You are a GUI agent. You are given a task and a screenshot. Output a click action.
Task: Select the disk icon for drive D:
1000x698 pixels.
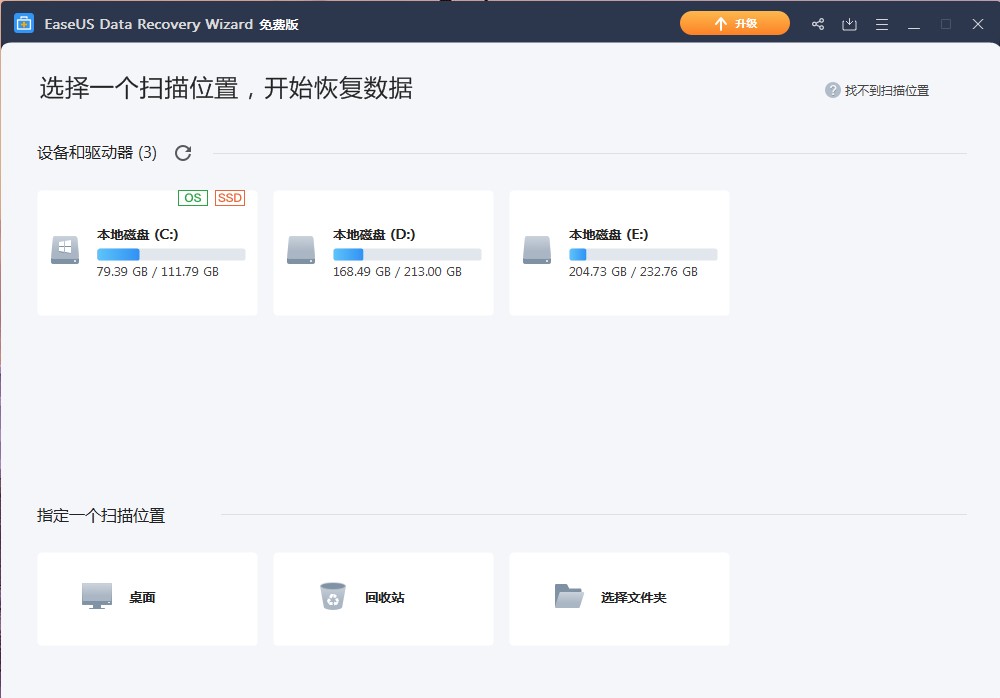tap(301, 250)
